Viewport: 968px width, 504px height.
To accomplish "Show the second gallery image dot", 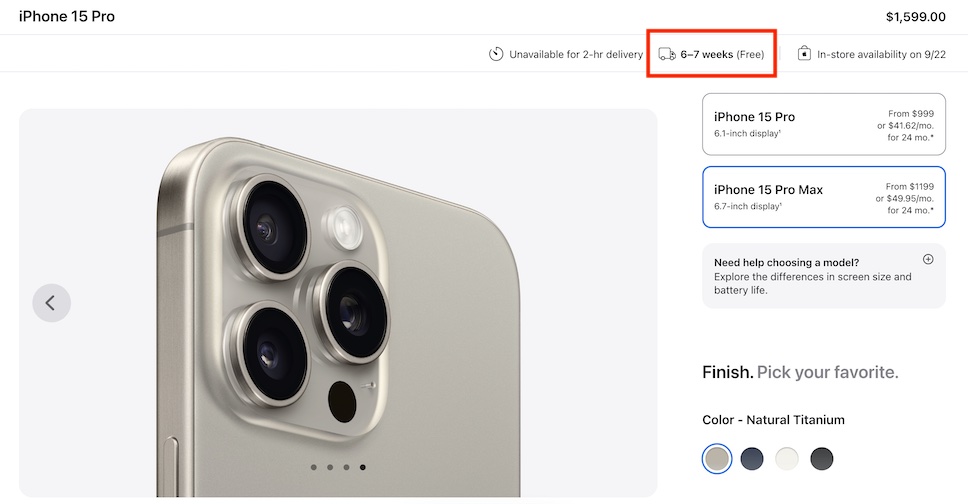I will pyautogui.click(x=330, y=467).
